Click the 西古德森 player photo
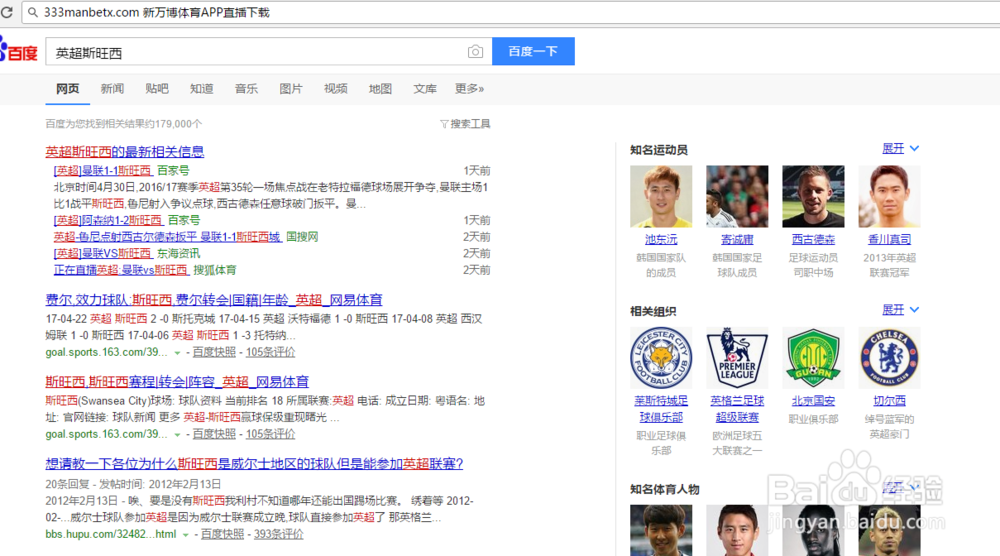This screenshot has width=1000, height=556. pos(813,196)
